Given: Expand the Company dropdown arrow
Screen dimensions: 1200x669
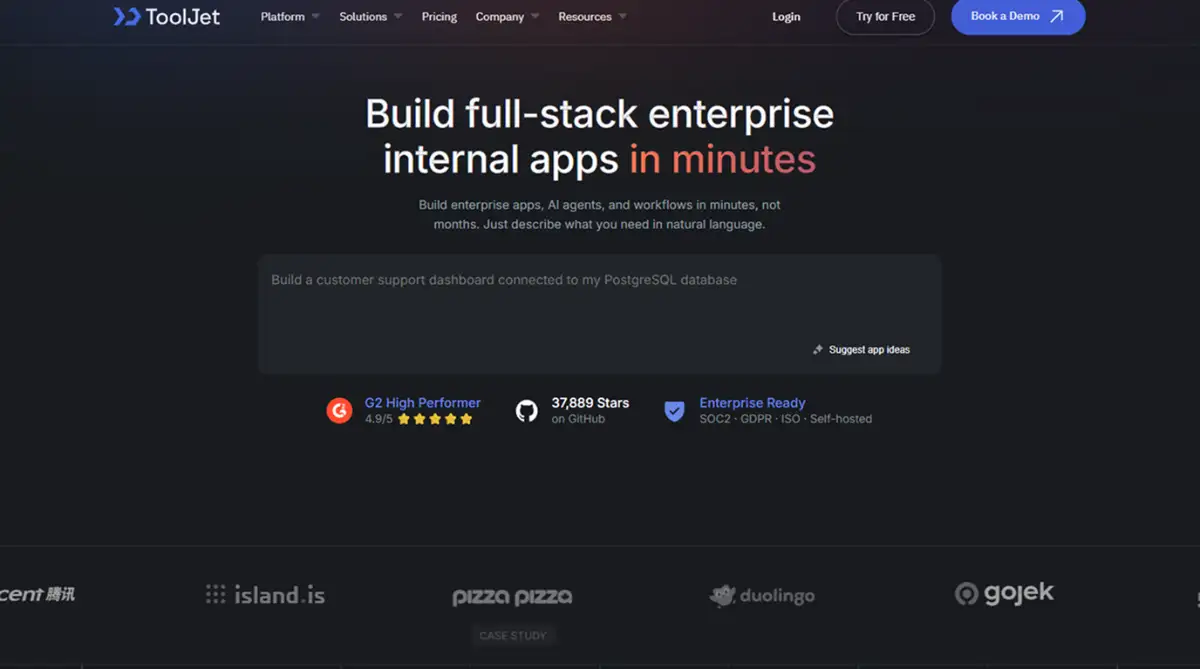Looking at the screenshot, I should coord(535,17).
